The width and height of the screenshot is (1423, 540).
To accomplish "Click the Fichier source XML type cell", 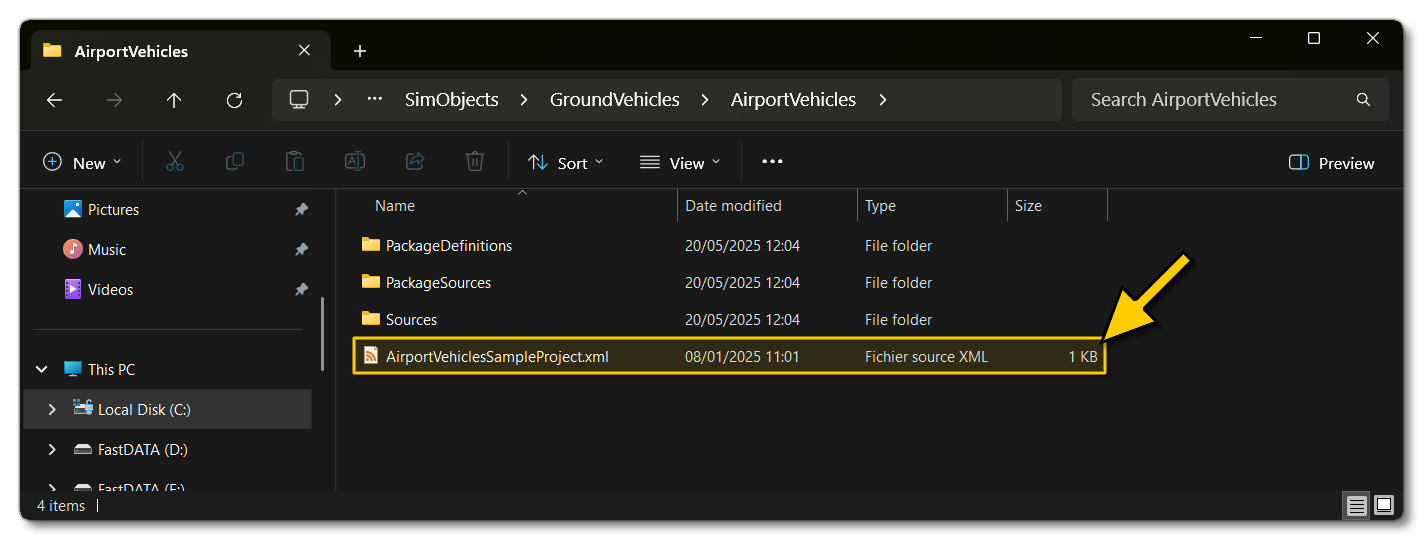I will (926, 357).
